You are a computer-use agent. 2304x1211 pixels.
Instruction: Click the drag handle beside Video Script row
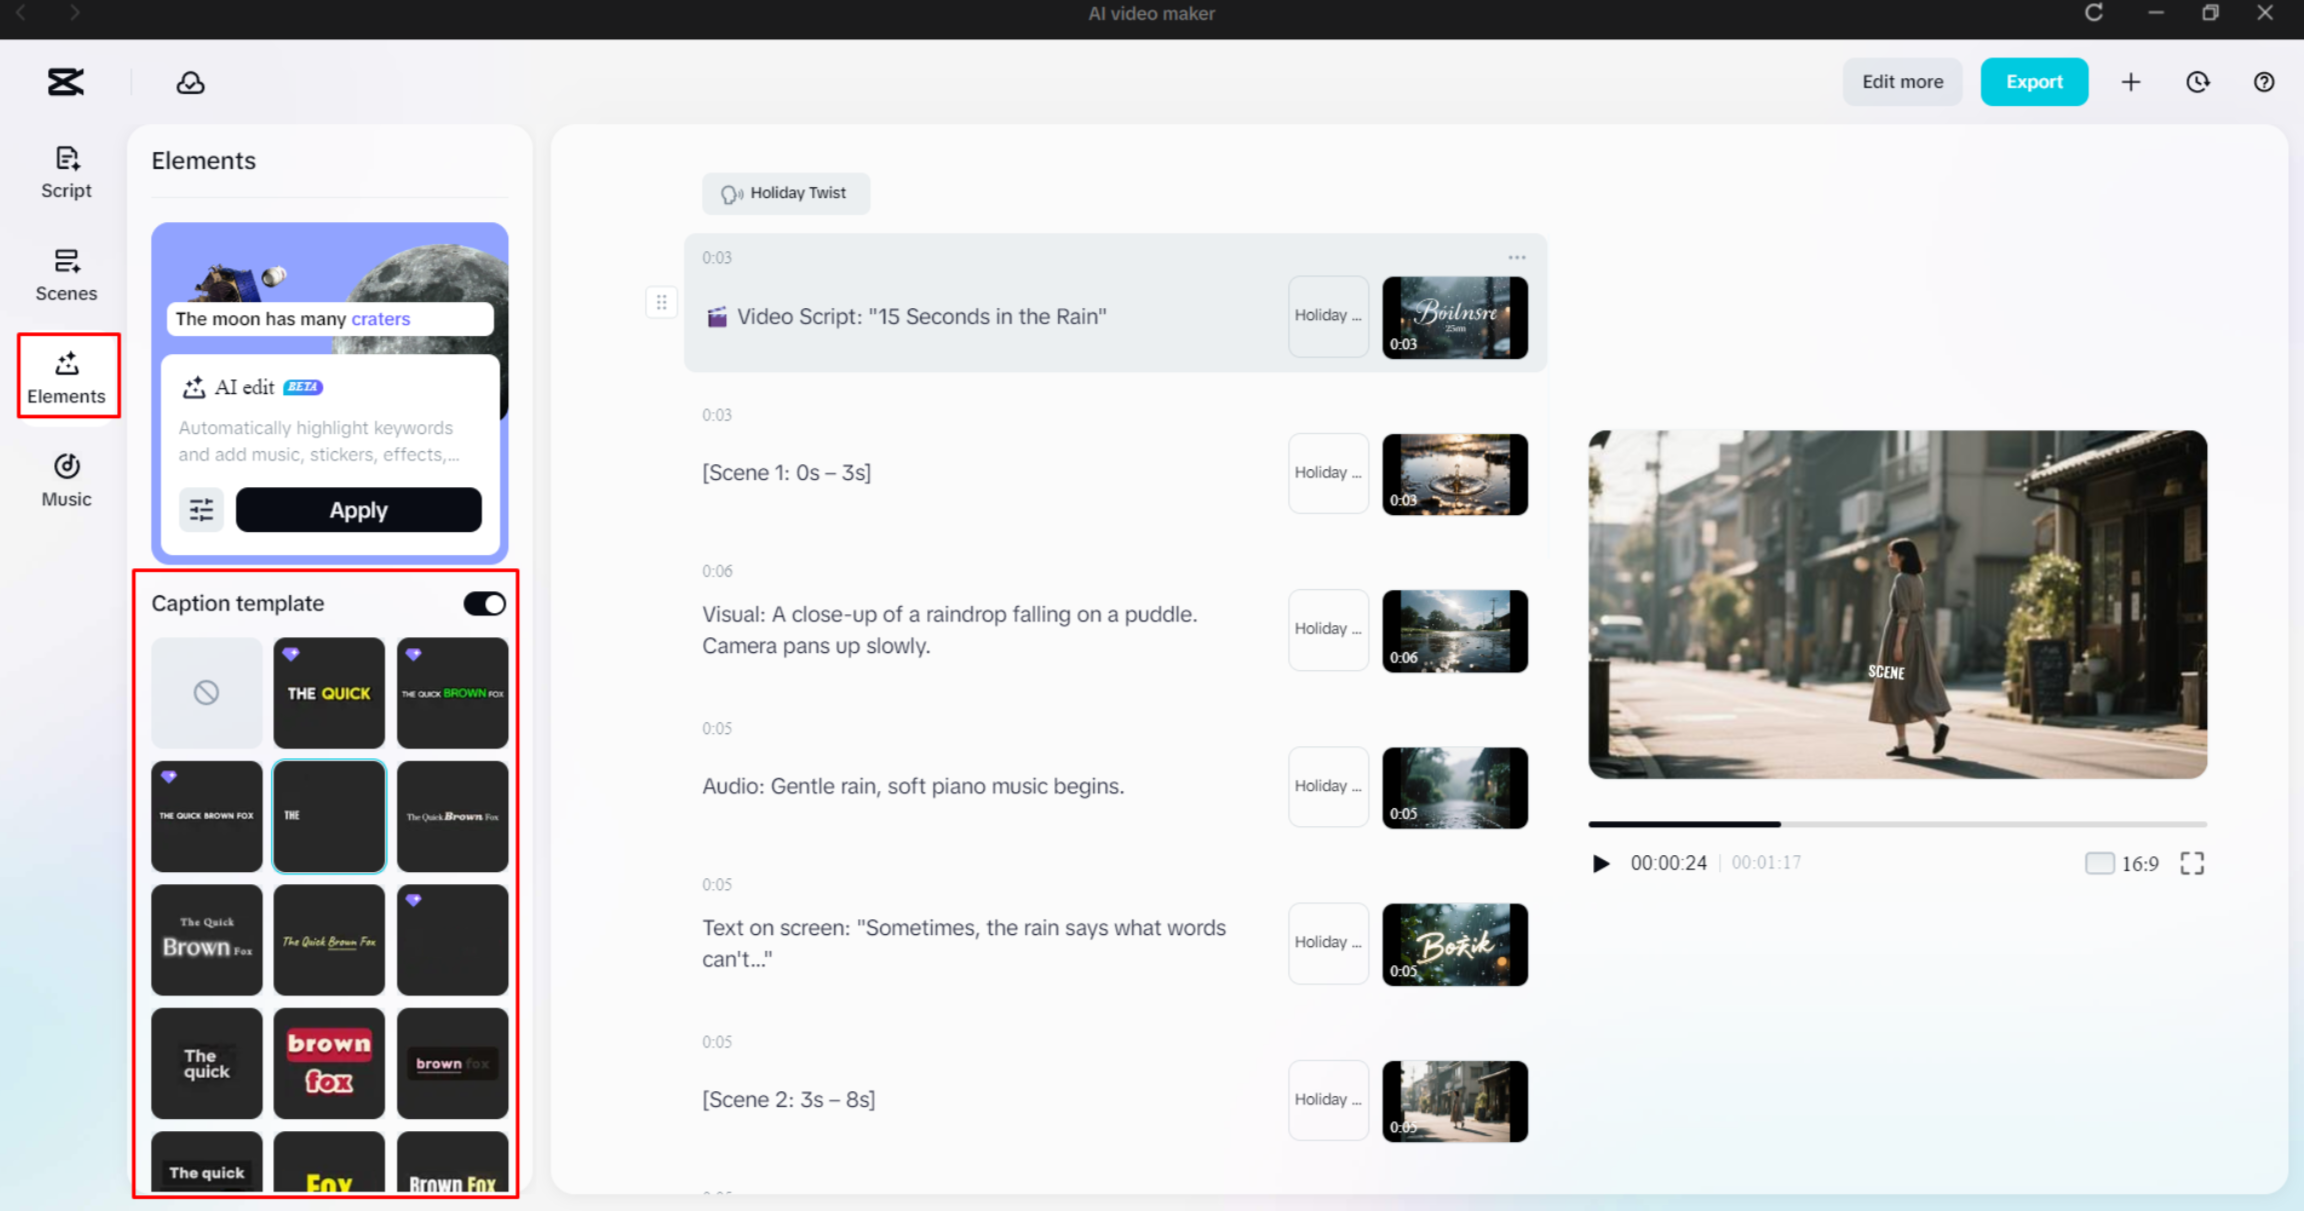pos(661,302)
